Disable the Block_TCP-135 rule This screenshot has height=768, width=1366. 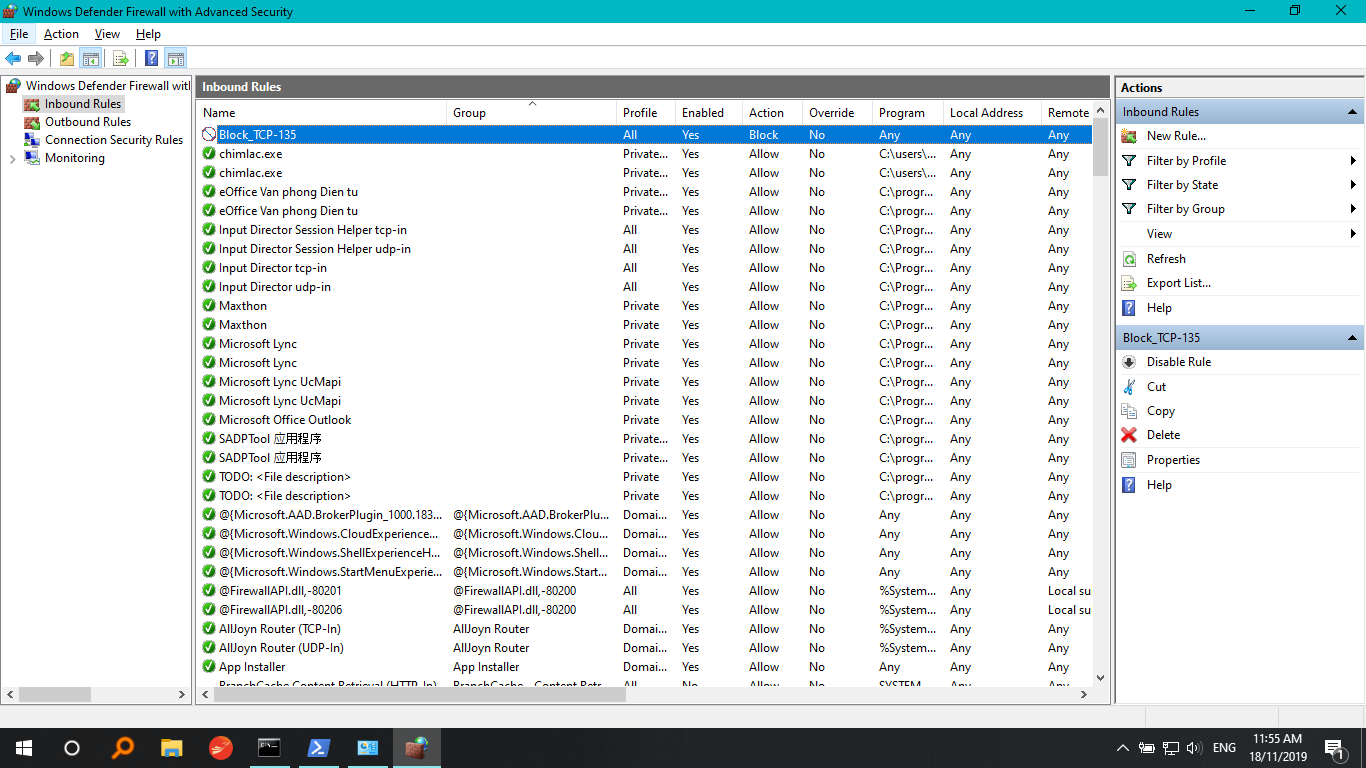(1178, 362)
